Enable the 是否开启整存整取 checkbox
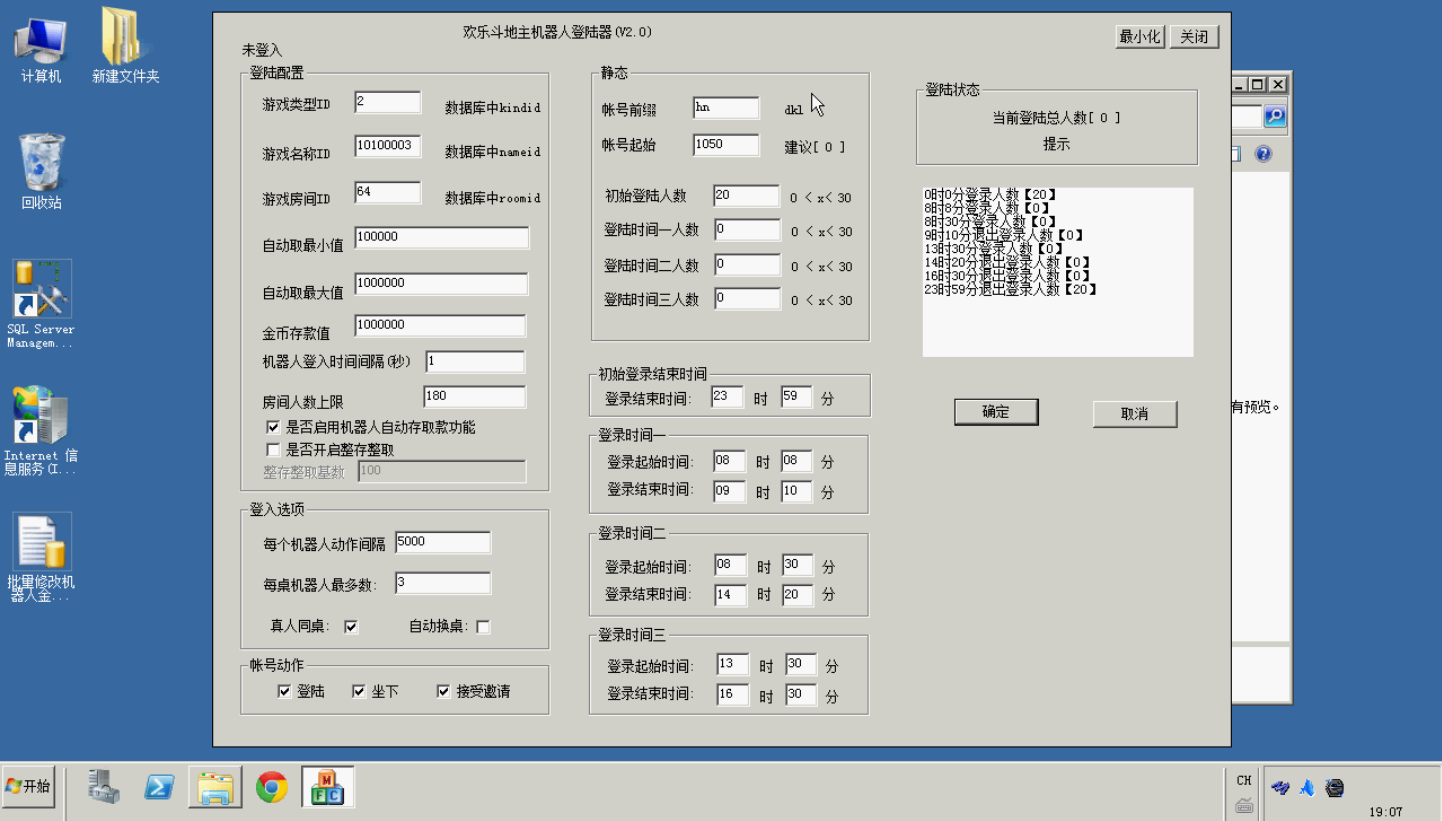This screenshot has height=821, width=1442. click(274, 450)
